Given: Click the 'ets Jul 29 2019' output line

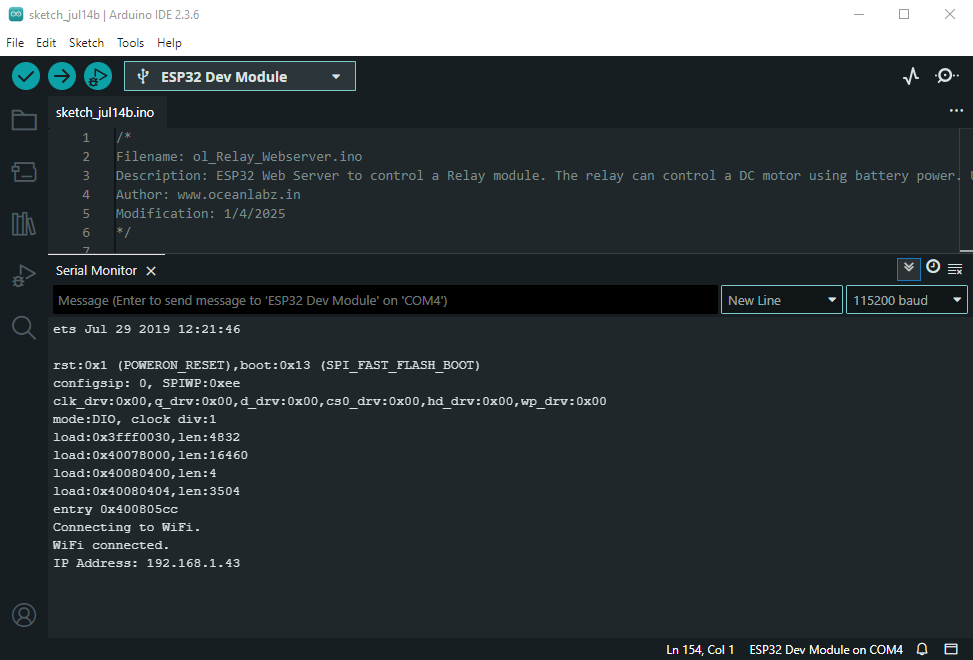Looking at the screenshot, I should coord(146,329).
